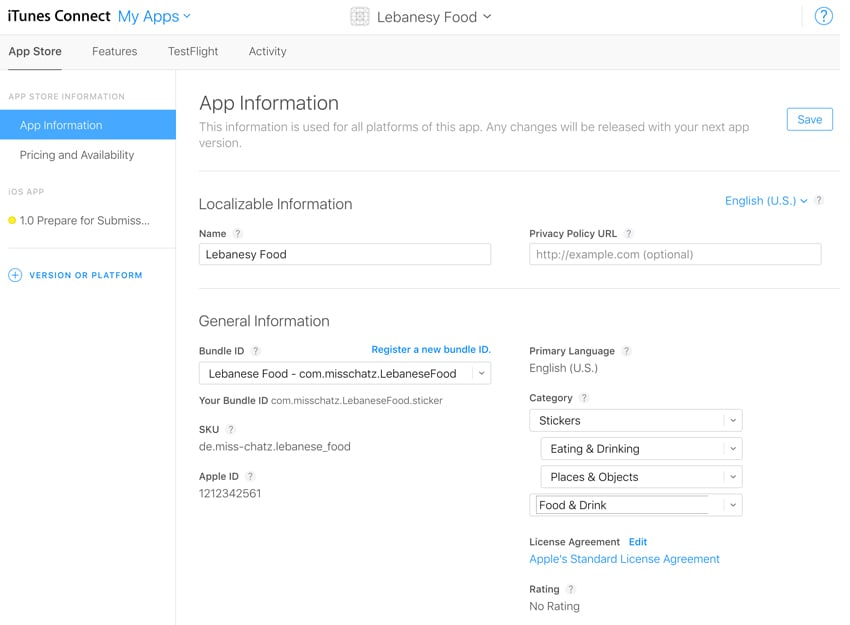850x625 pixels.
Task: Click the English (U.S.) primary language value
Action: (x=563, y=368)
